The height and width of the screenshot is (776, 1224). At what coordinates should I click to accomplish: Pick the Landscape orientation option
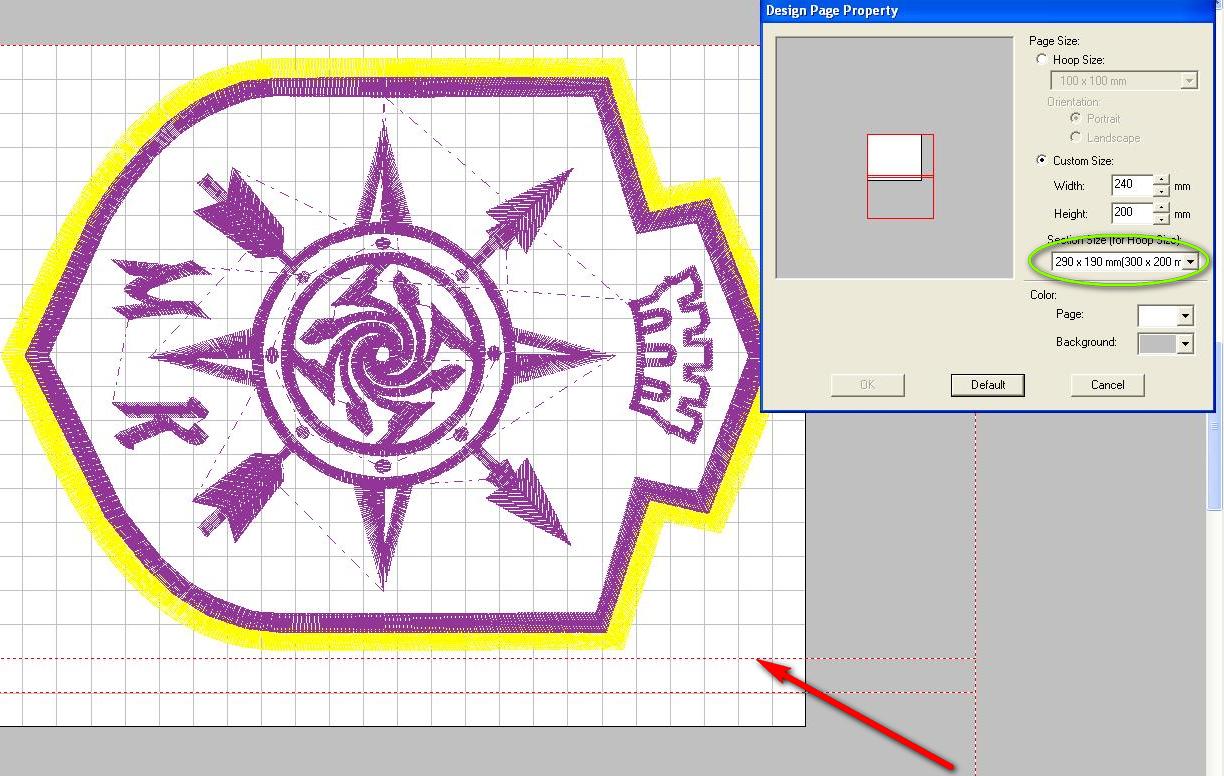click(1076, 137)
